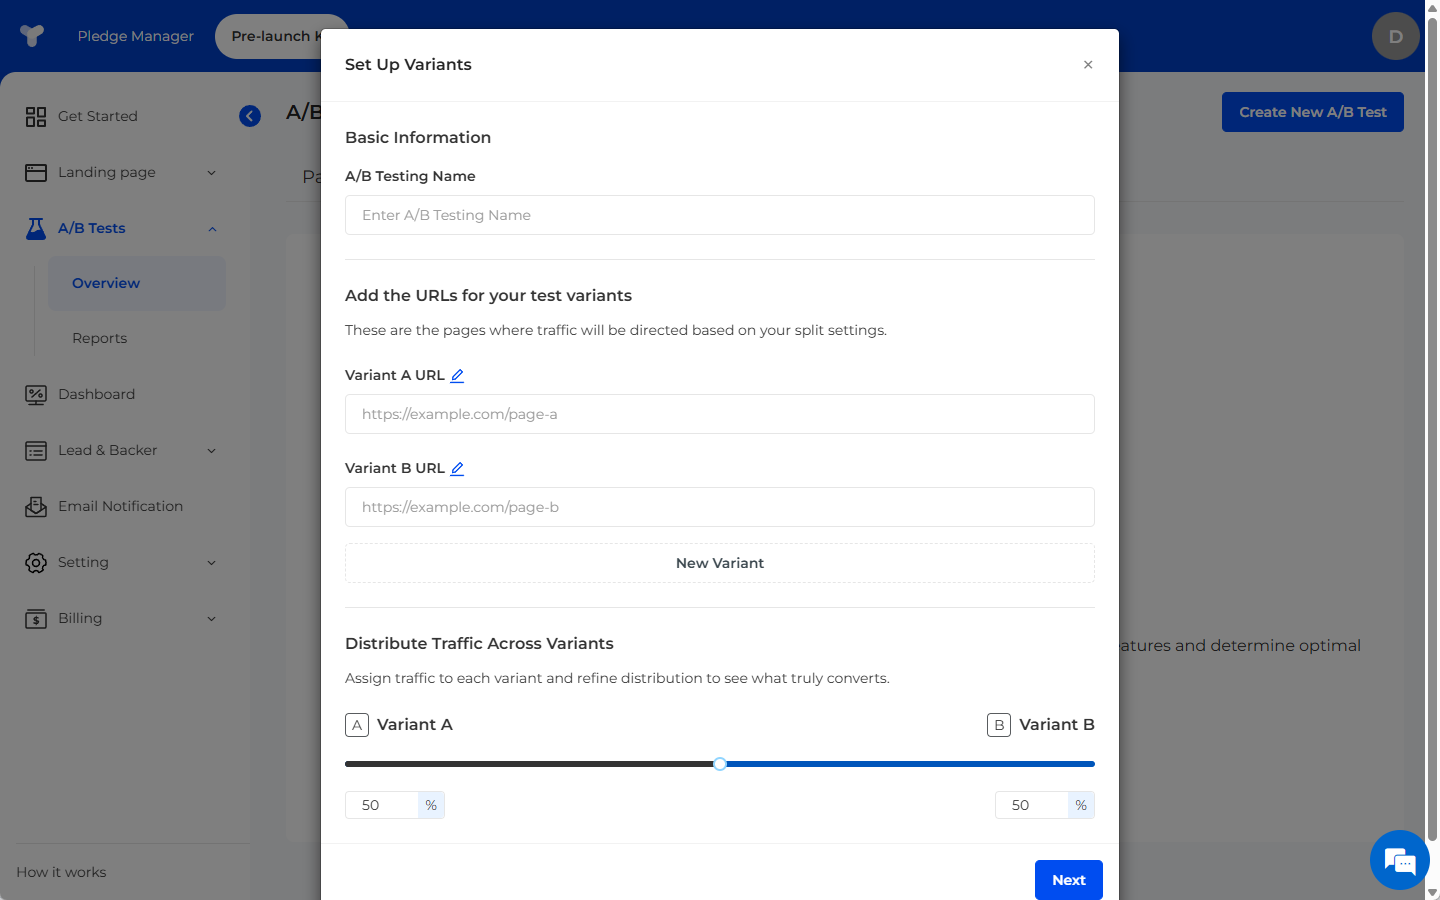Click the edit pencil beside Variant B URL
Image resolution: width=1440 pixels, height=900 pixels.
(457, 469)
